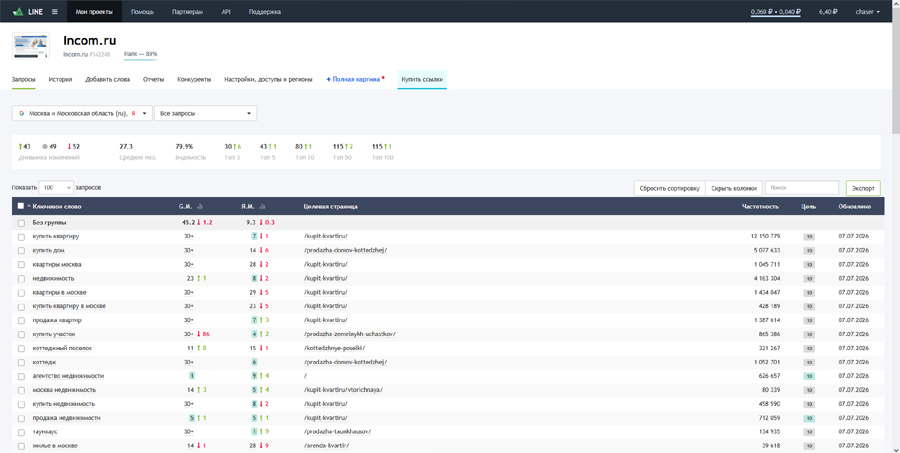Open the Настройки, доступы и регионы tab
This screenshot has height=453, width=900.
(x=268, y=79)
